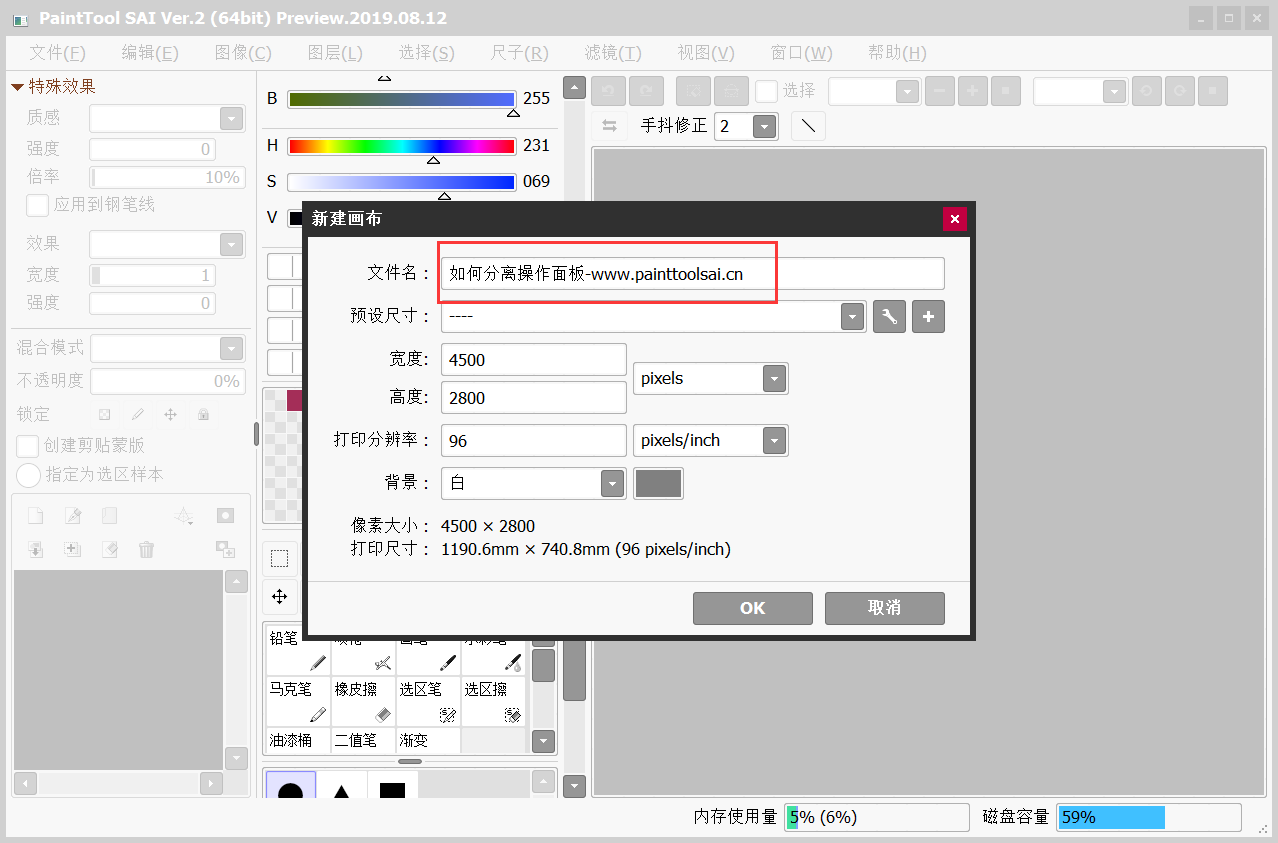The width and height of the screenshot is (1278, 843).
Task: Pick the square brush shape
Action: point(392,787)
